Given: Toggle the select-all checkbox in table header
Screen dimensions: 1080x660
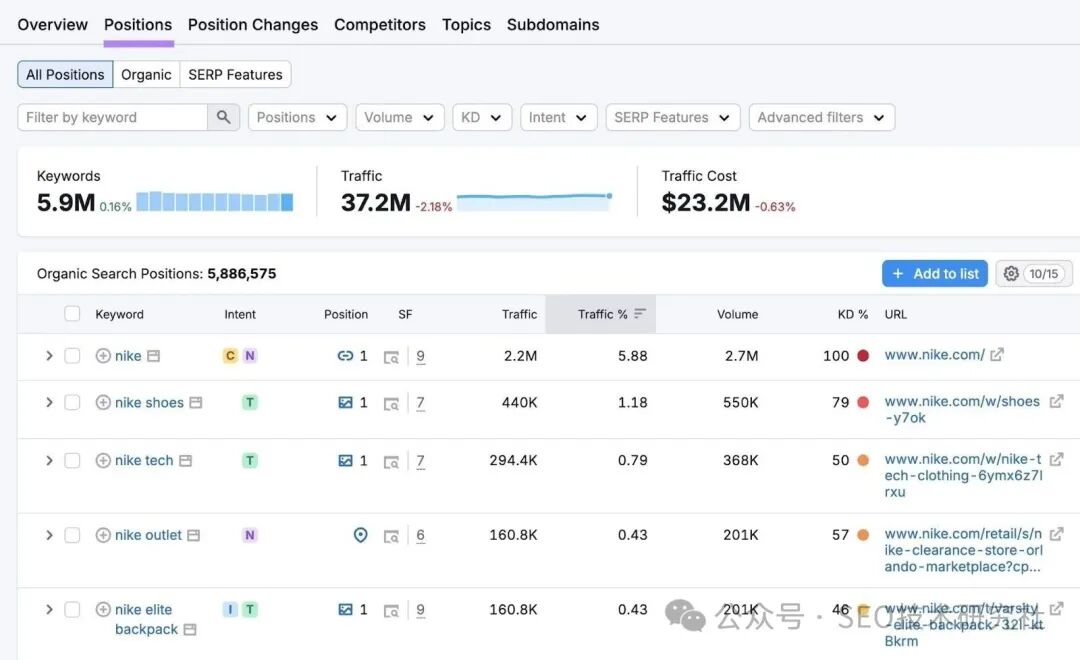Looking at the screenshot, I should tap(72, 314).
